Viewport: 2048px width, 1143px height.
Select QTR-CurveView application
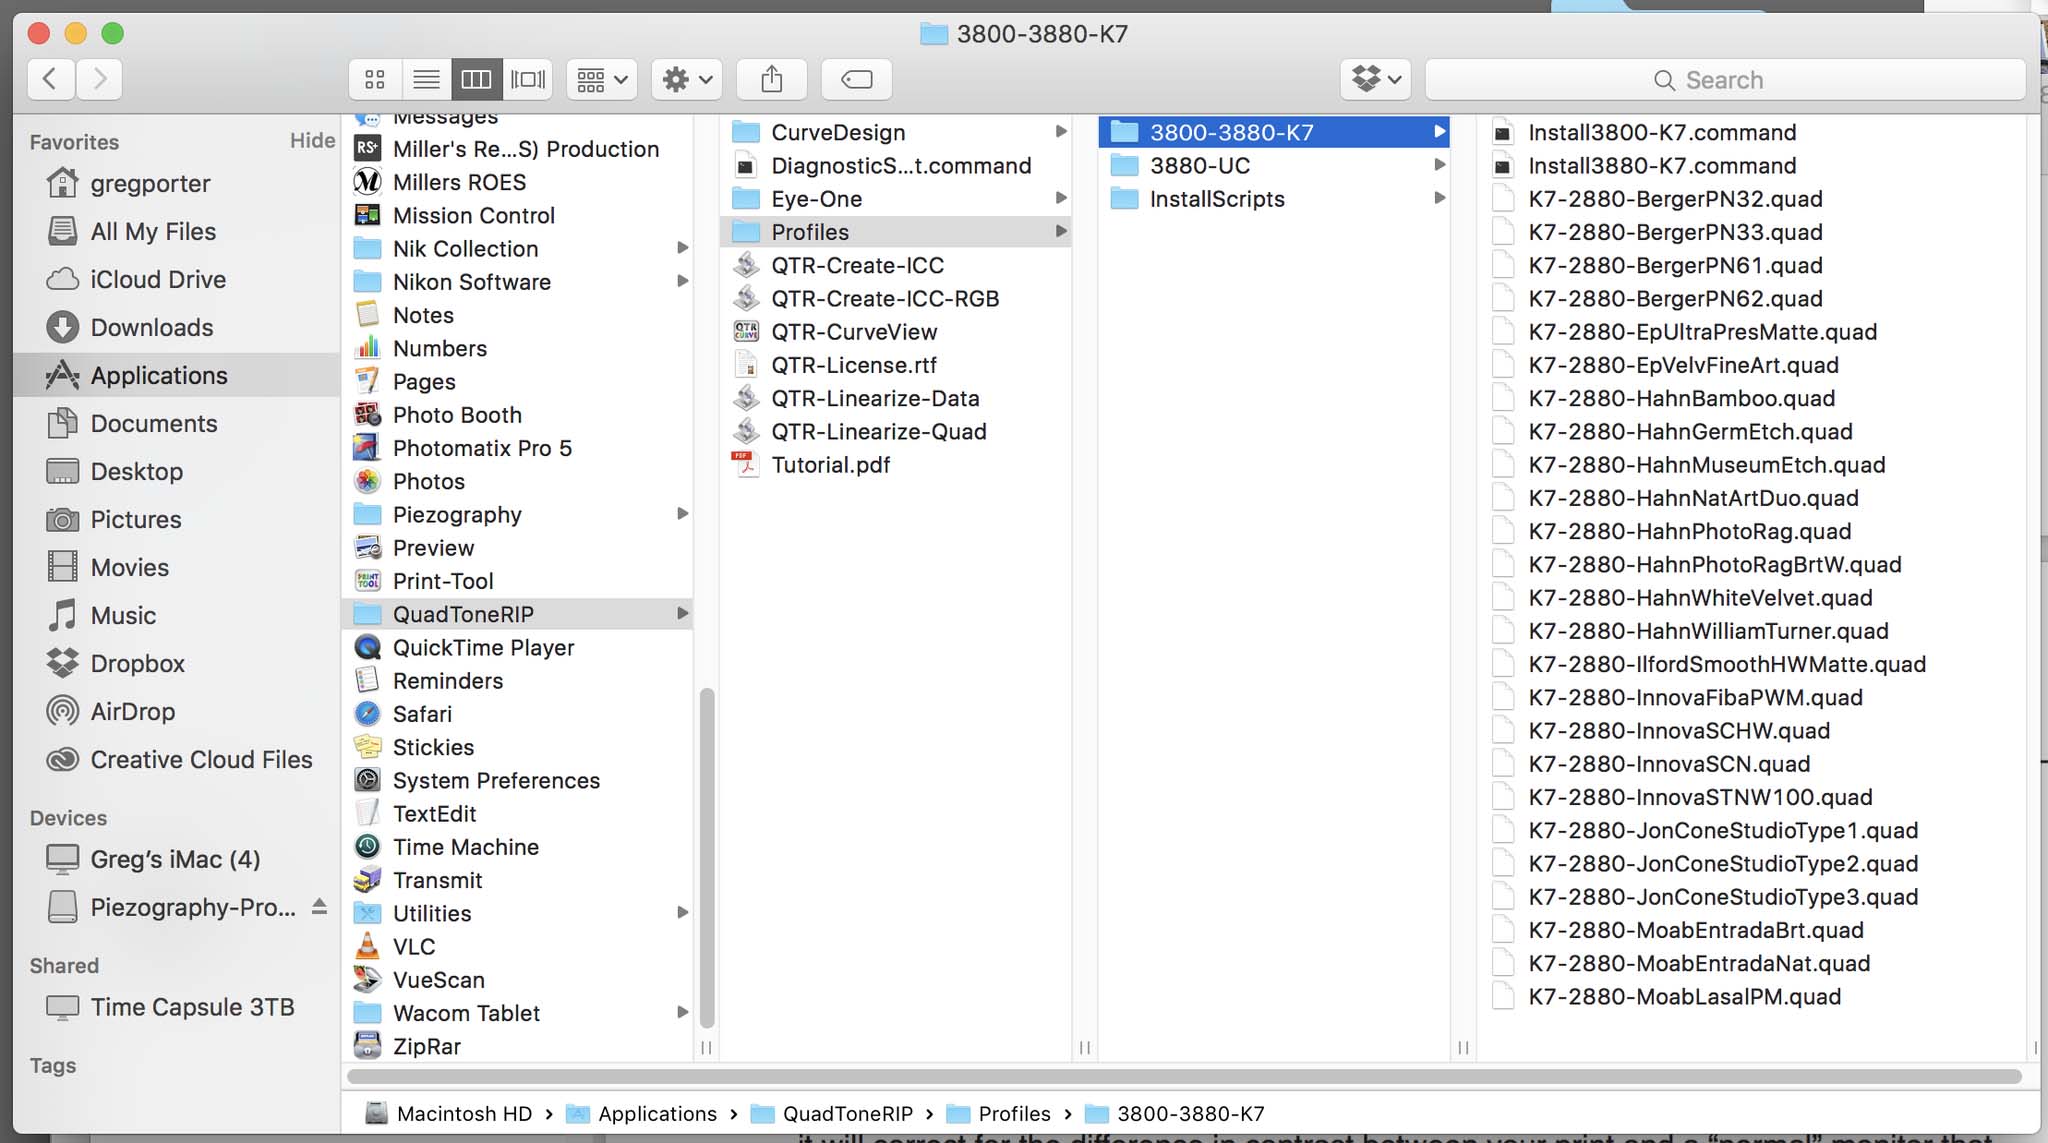coord(853,331)
